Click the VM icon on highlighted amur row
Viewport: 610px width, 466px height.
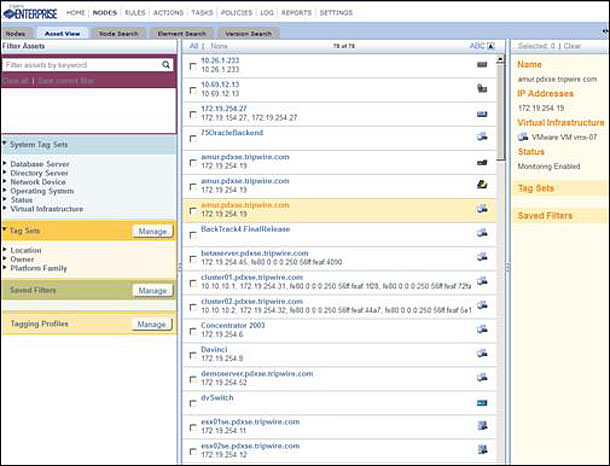pyautogui.click(x=482, y=209)
